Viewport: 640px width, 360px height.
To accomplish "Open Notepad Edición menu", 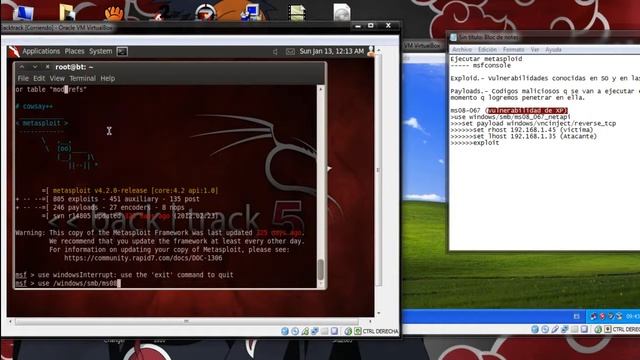I will click(x=487, y=49).
